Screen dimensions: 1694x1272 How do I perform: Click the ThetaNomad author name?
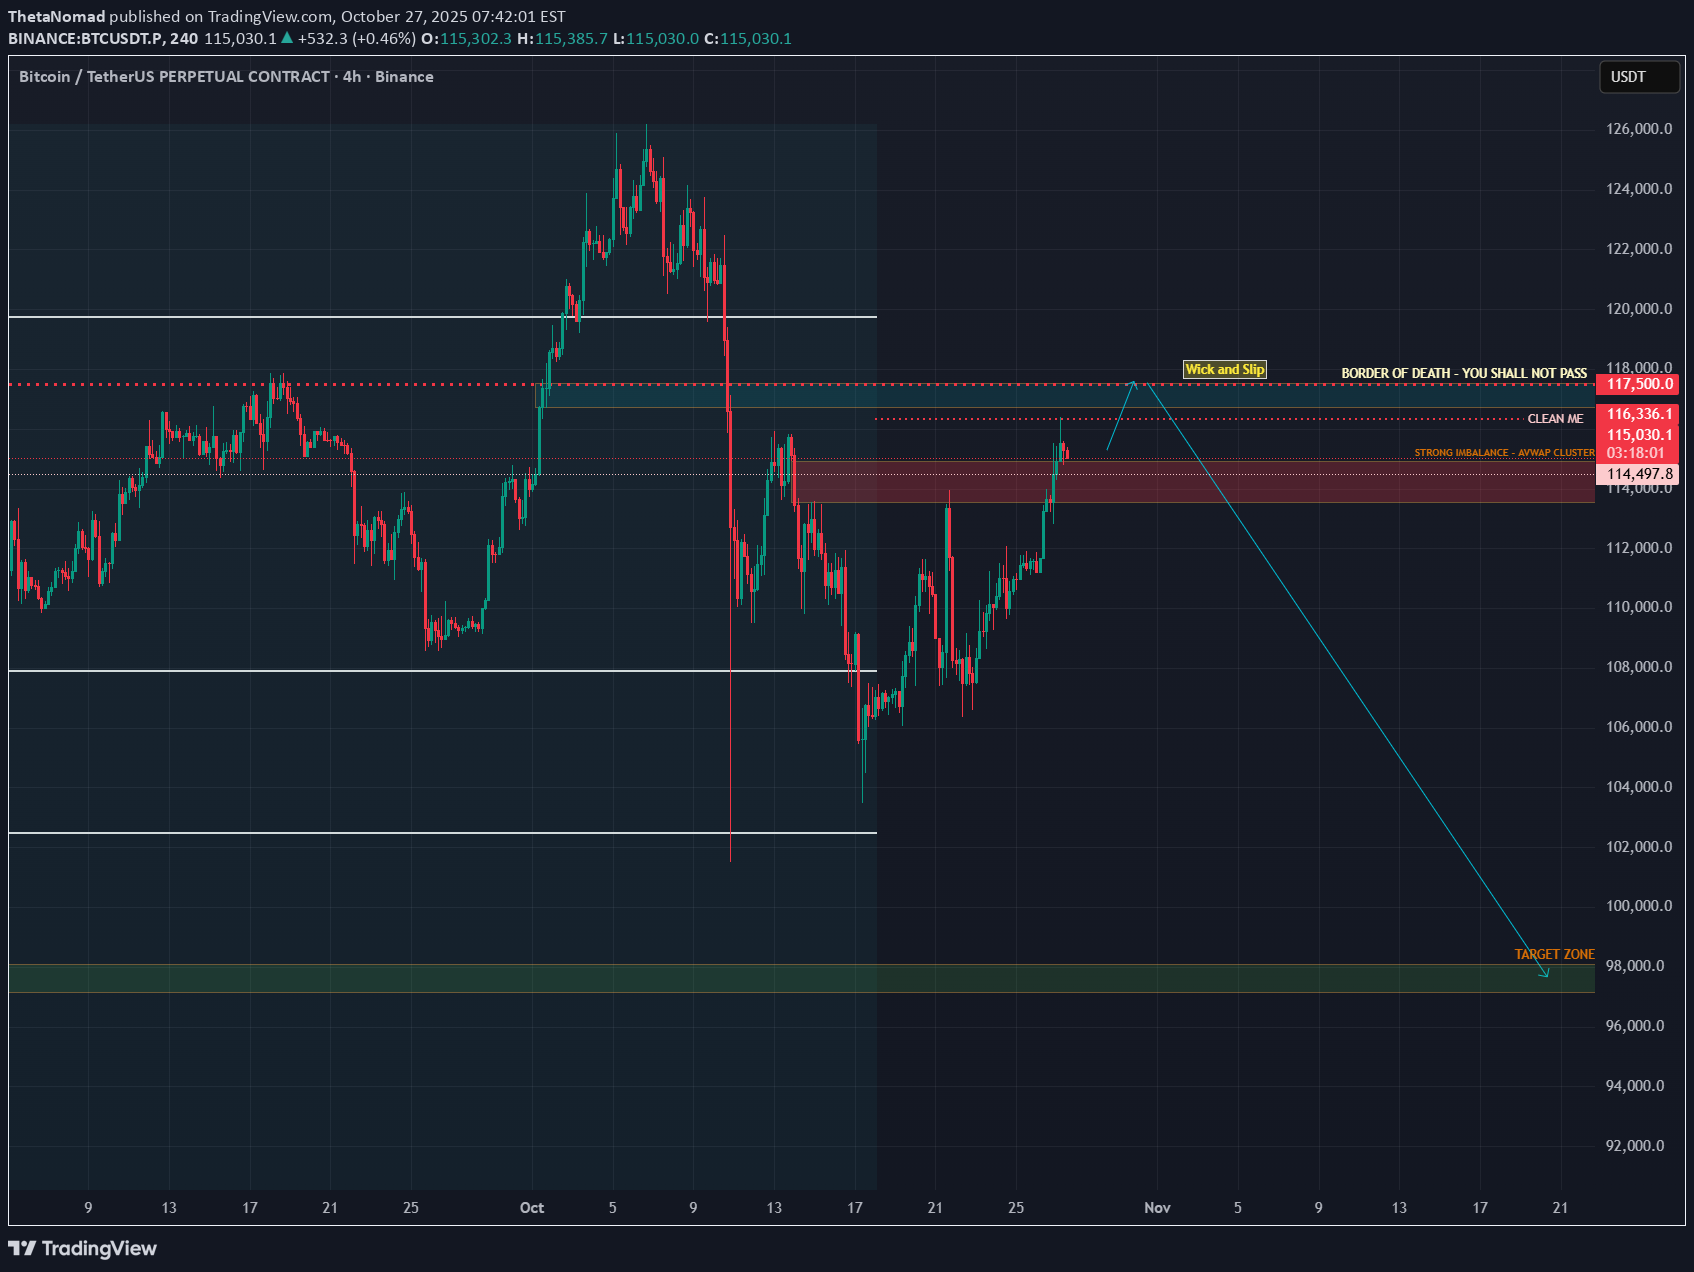[x=56, y=16]
